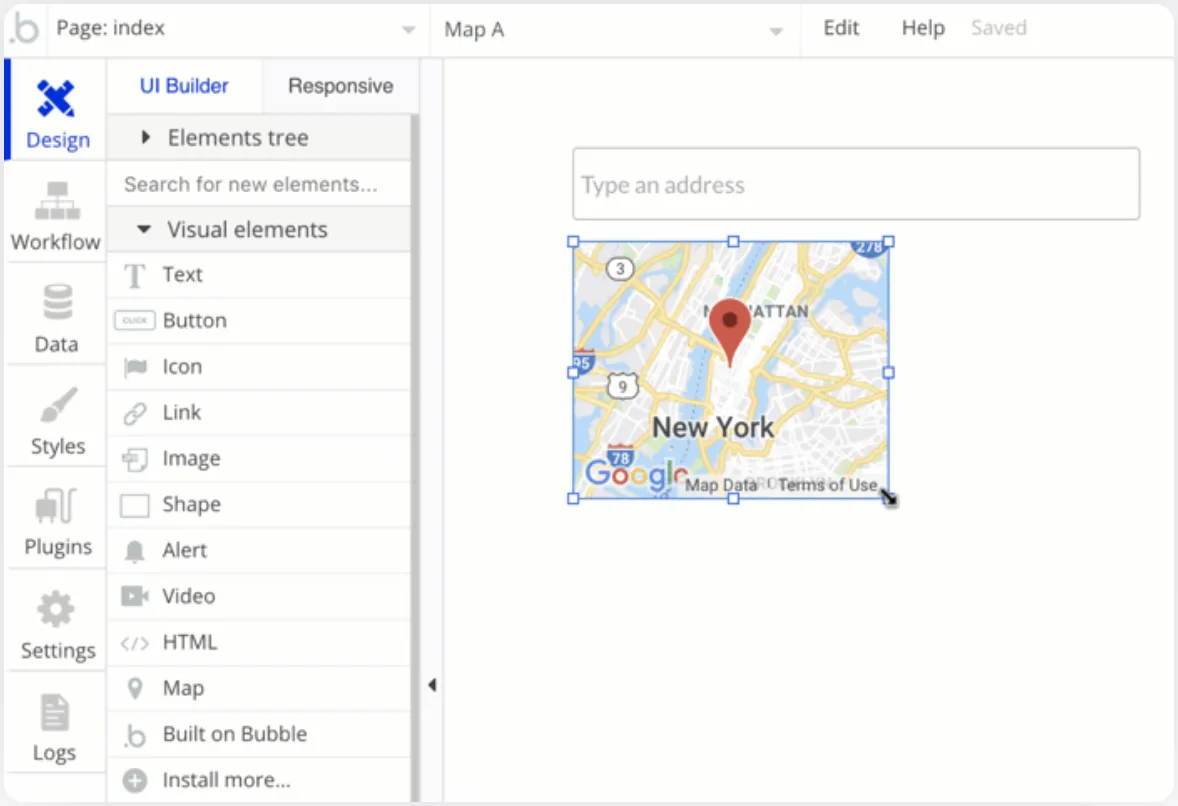Collapse the Visual elements section
Screen dimensions: 1178x806
[x=259, y=229]
